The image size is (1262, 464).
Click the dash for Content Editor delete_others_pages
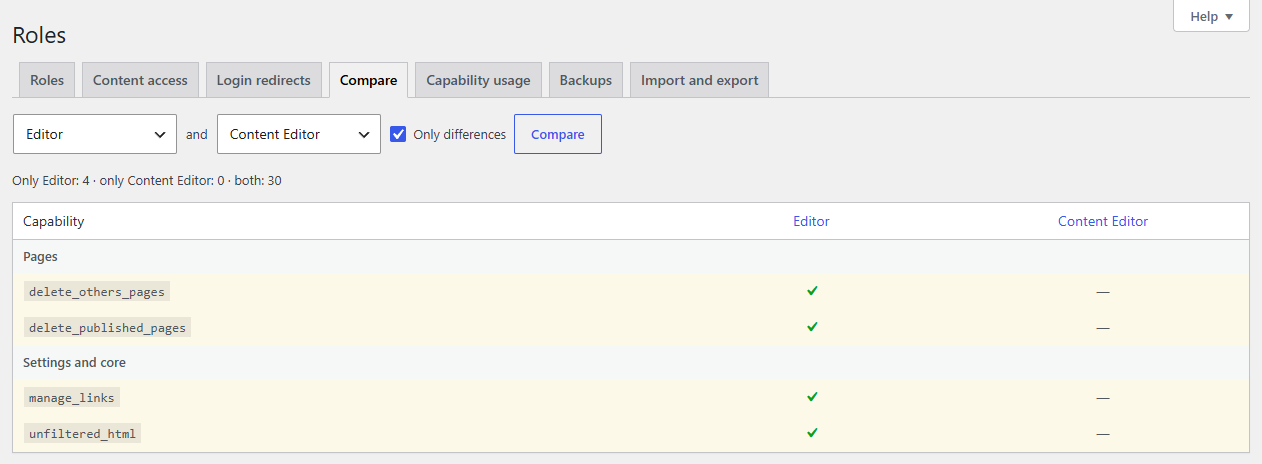(x=1103, y=292)
